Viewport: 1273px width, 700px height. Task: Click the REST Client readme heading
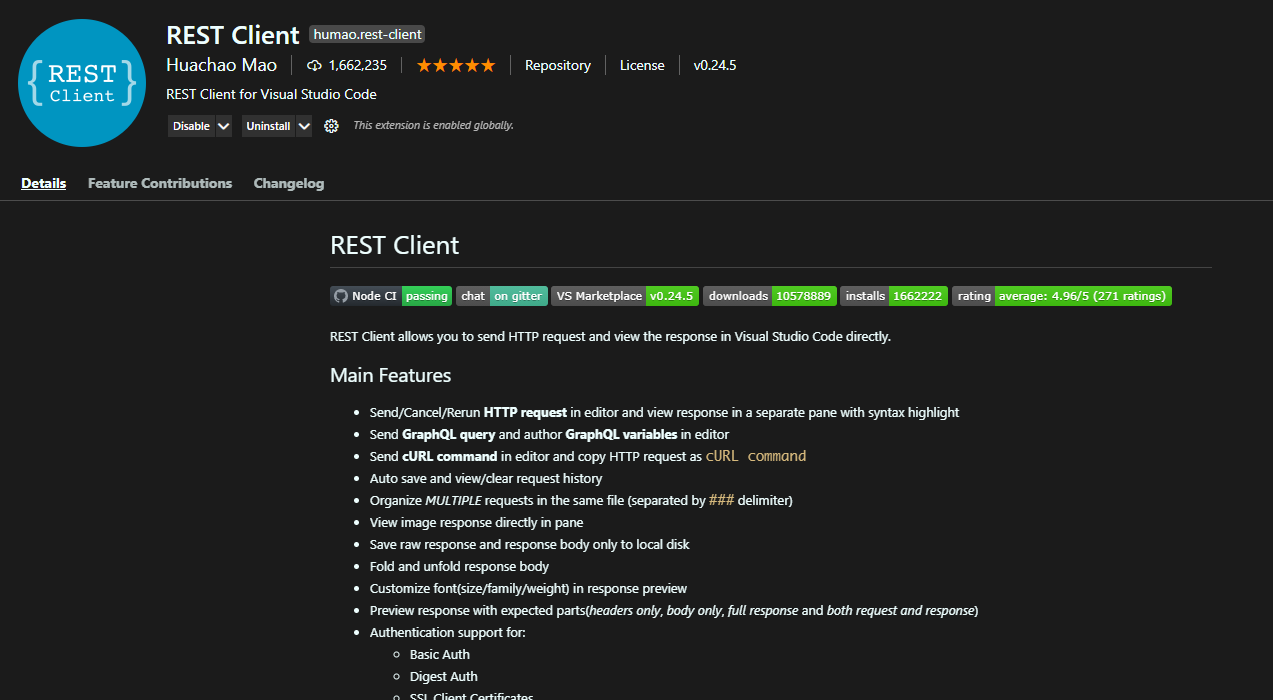[395, 245]
